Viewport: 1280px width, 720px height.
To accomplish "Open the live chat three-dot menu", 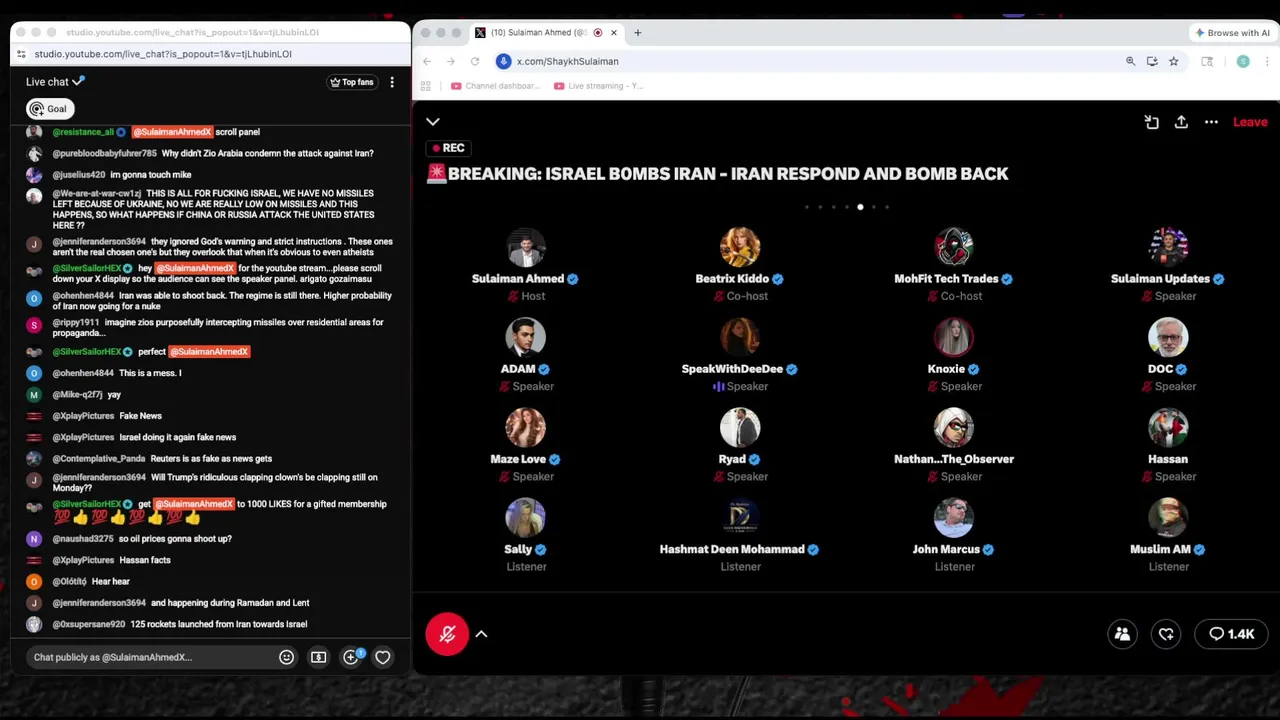I will click(392, 82).
